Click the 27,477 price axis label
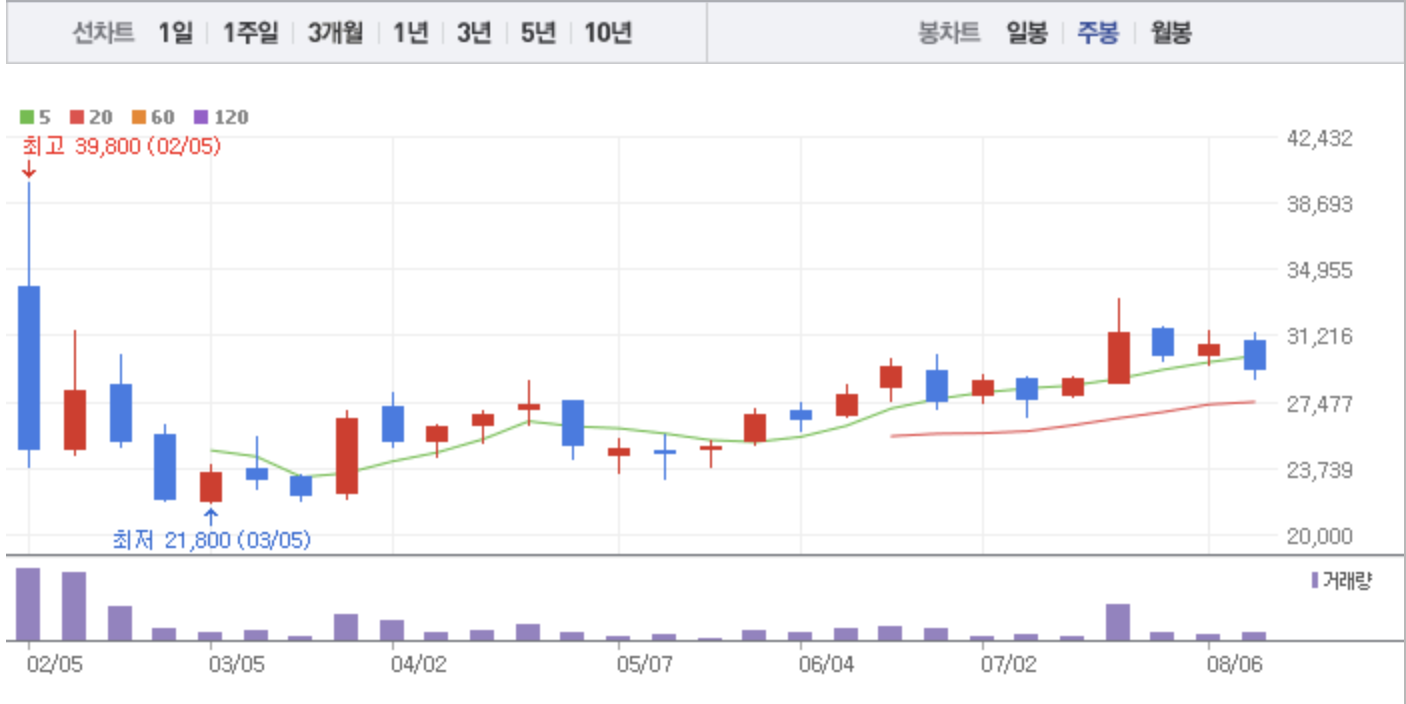The image size is (1406, 704). click(1318, 403)
